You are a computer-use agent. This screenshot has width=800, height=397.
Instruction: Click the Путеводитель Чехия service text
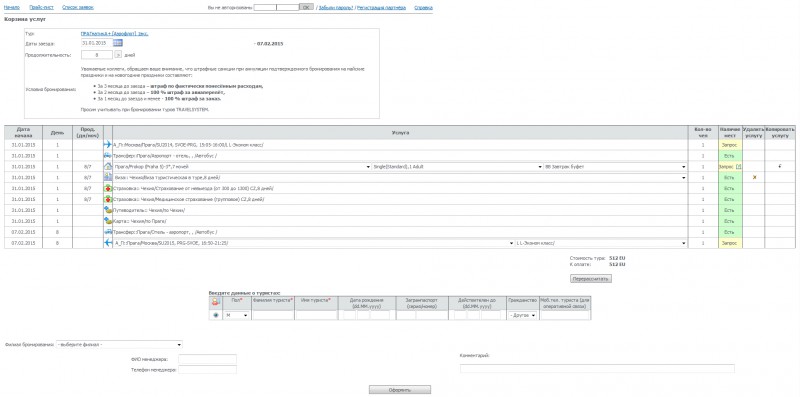149,210
